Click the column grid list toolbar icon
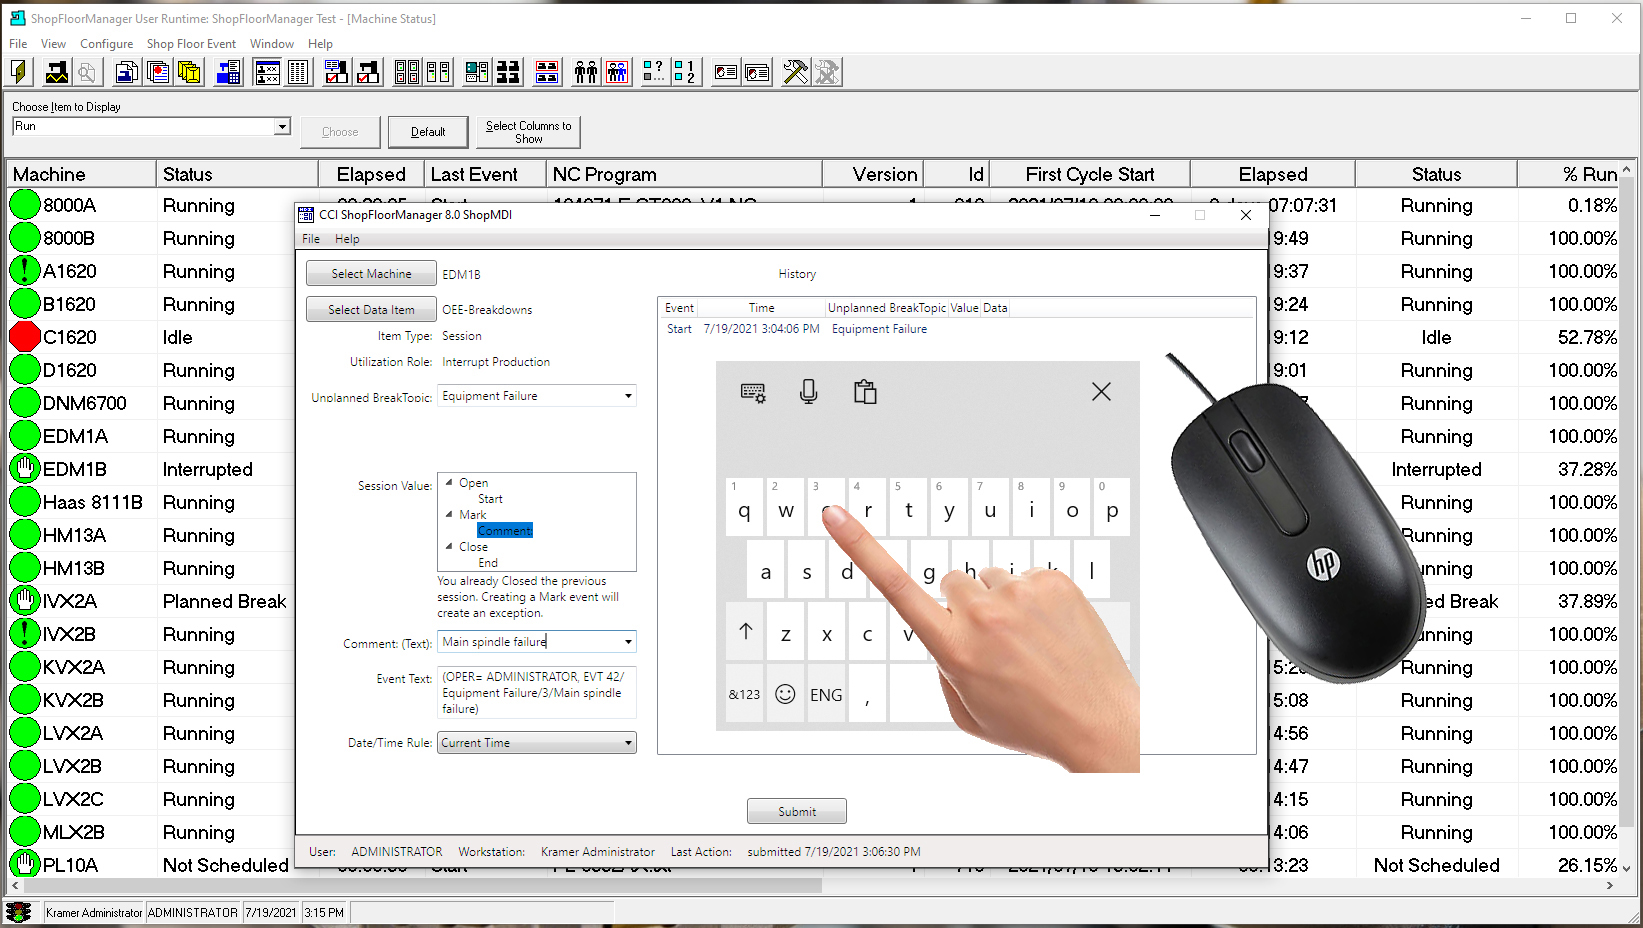Screen dimensions: 1643x928 tap(298, 72)
